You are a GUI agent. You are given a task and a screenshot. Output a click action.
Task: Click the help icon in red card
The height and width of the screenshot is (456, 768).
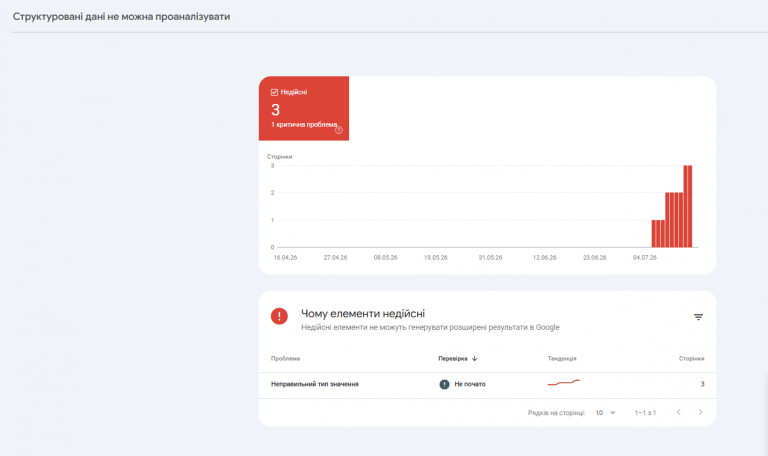pos(338,130)
